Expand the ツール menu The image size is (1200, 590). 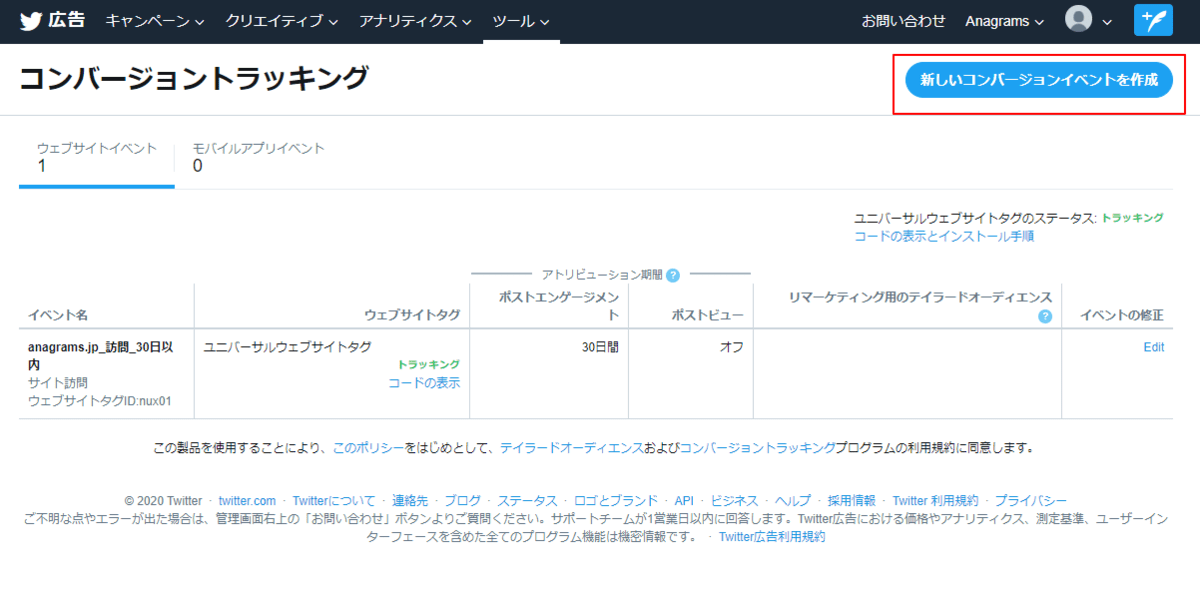point(521,21)
